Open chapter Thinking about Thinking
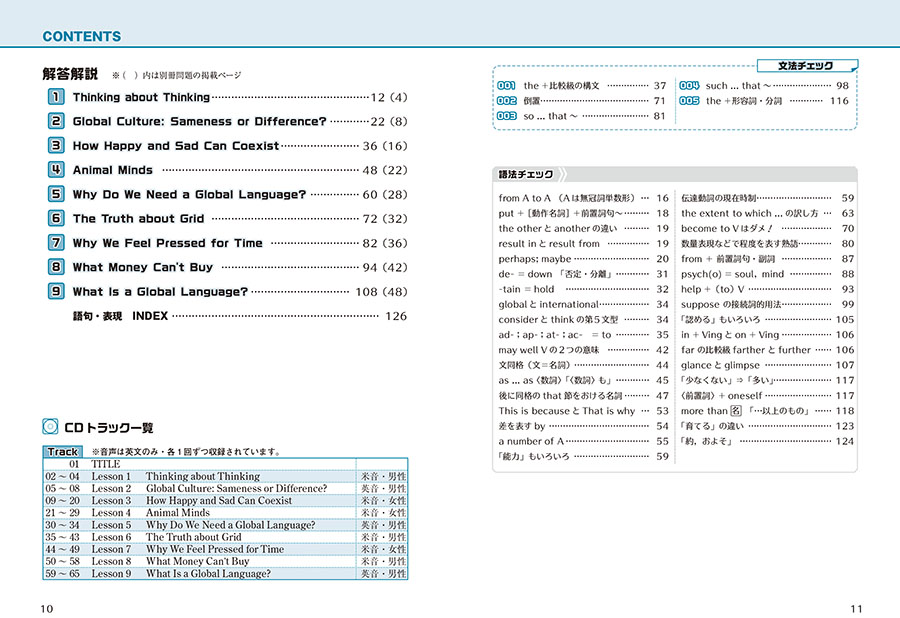 click(141, 98)
